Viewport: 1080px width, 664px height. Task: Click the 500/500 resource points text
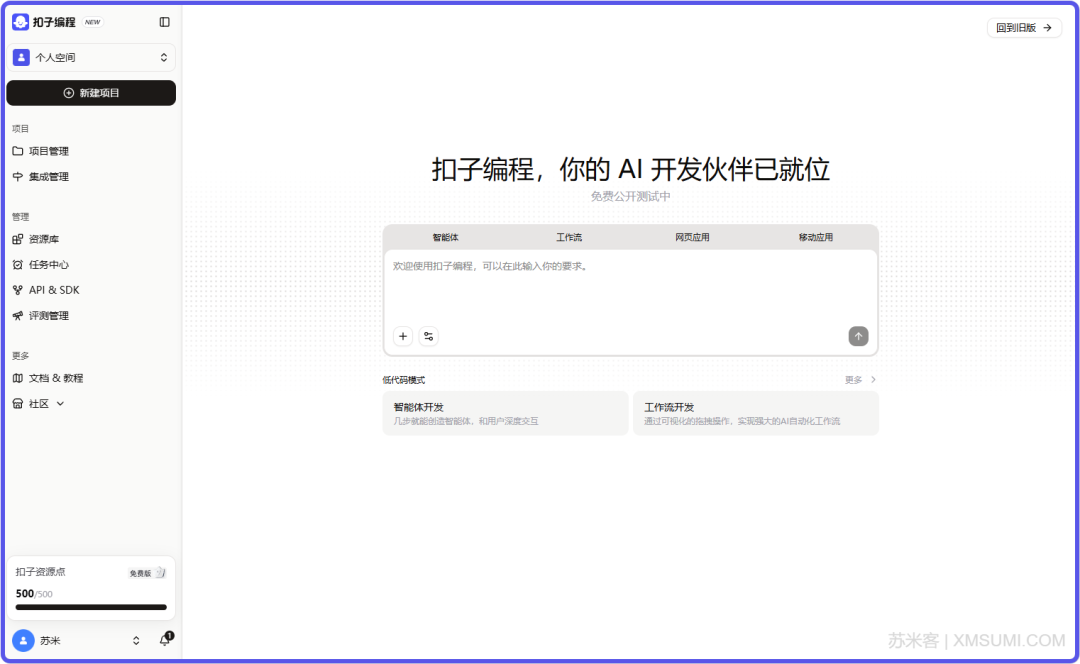click(34, 594)
